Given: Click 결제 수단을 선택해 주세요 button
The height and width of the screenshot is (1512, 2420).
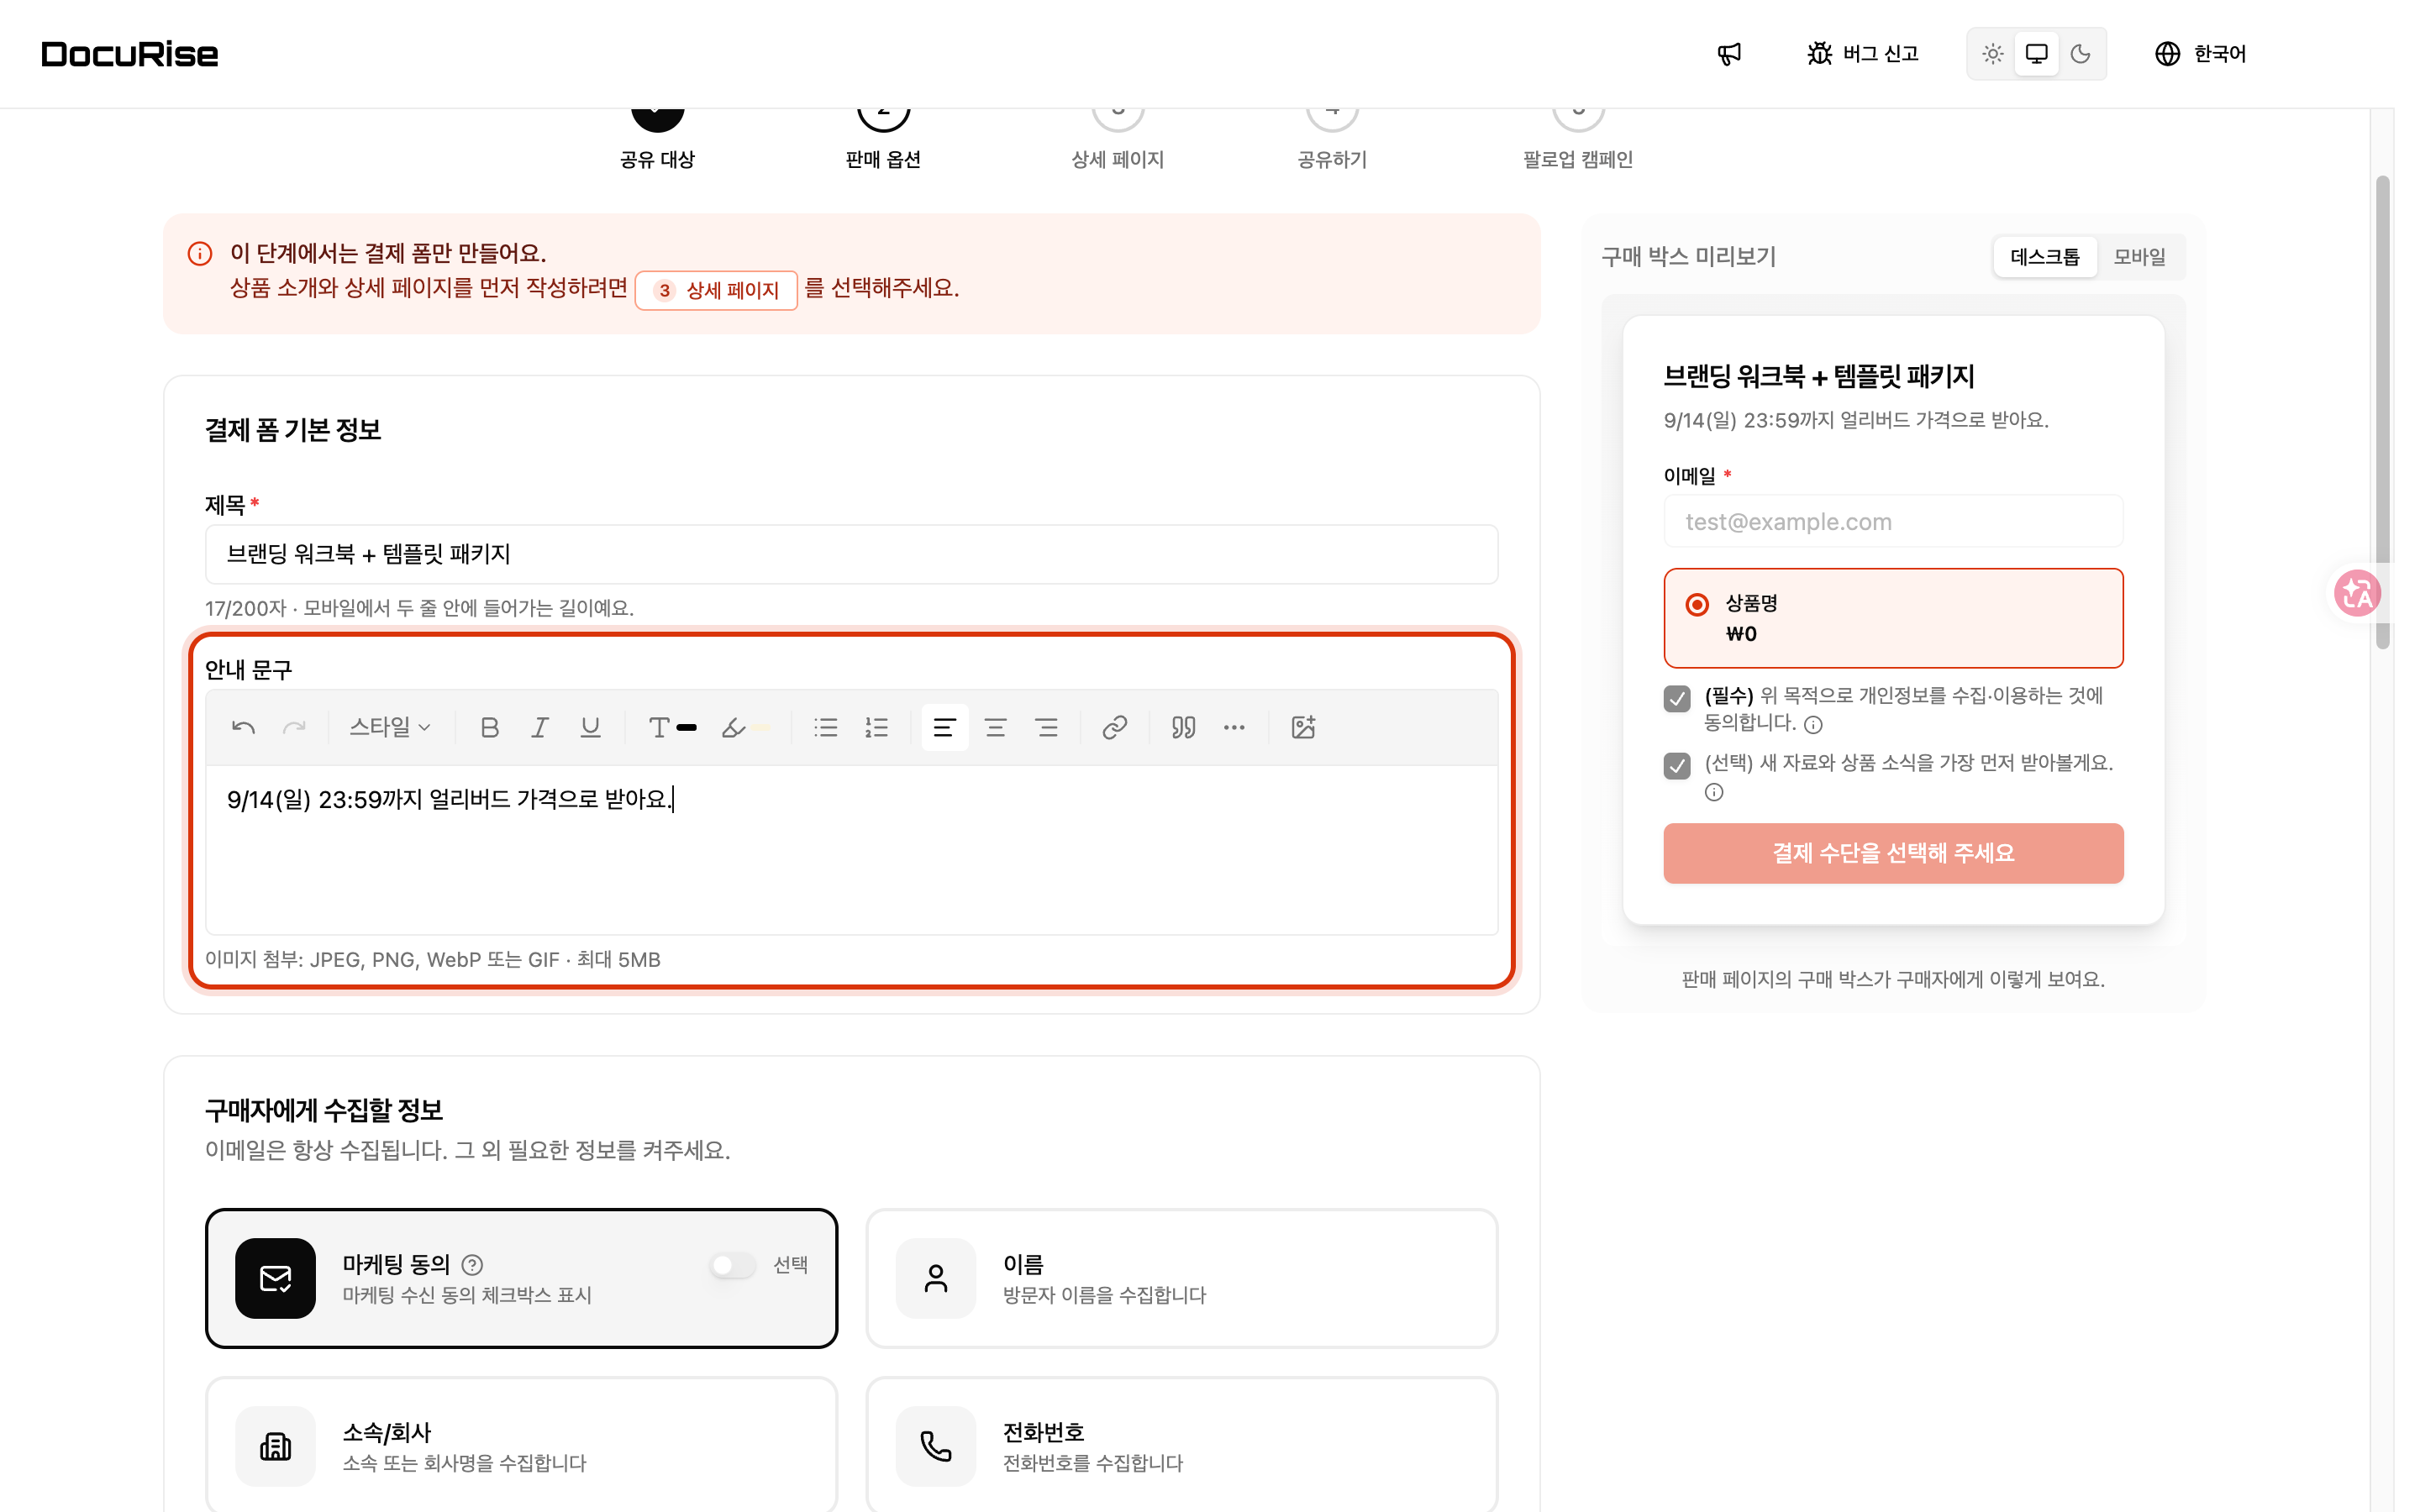Looking at the screenshot, I should 1893,853.
